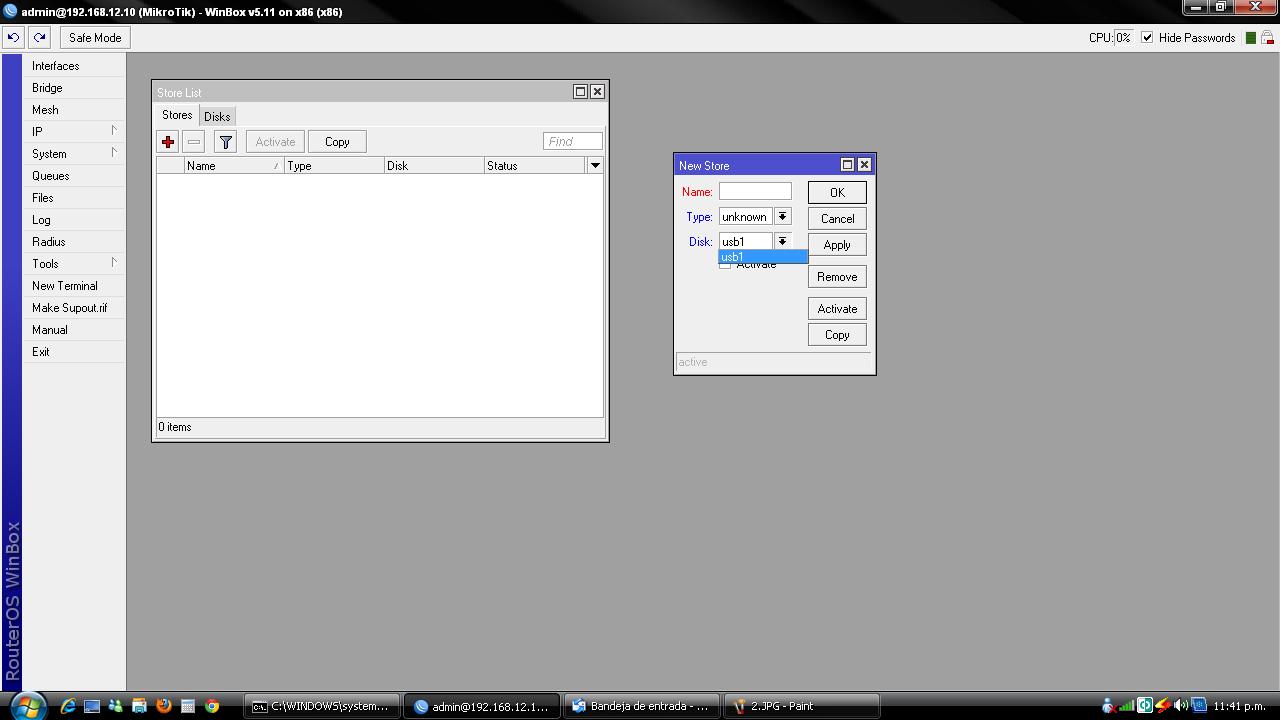The height and width of the screenshot is (720, 1280).
Task: Open Interfaces from the sidebar menu
Action: coord(75,66)
